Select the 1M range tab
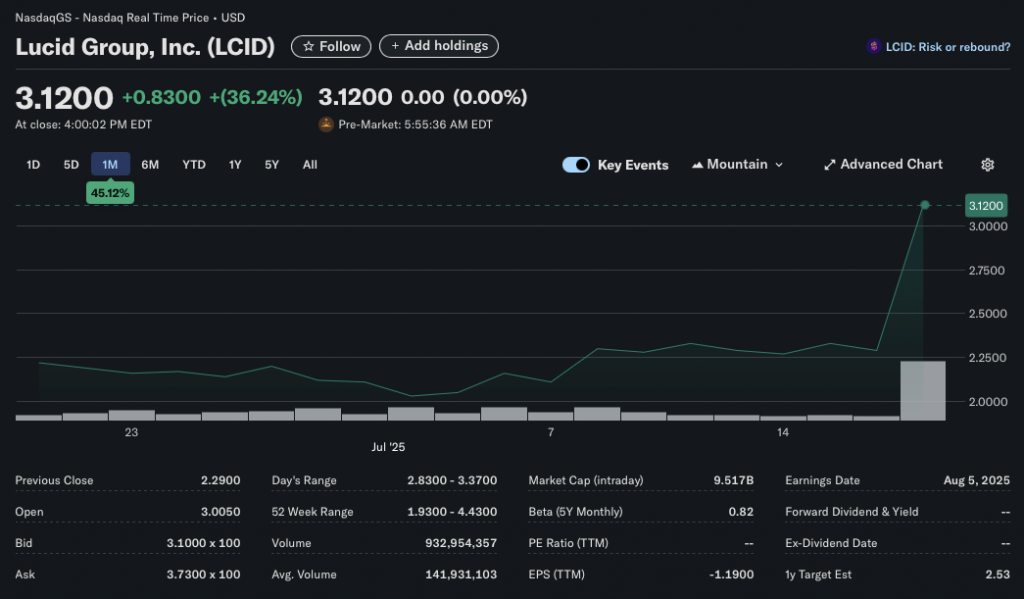Screen dimensions: 1024x599 (x=110, y=165)
